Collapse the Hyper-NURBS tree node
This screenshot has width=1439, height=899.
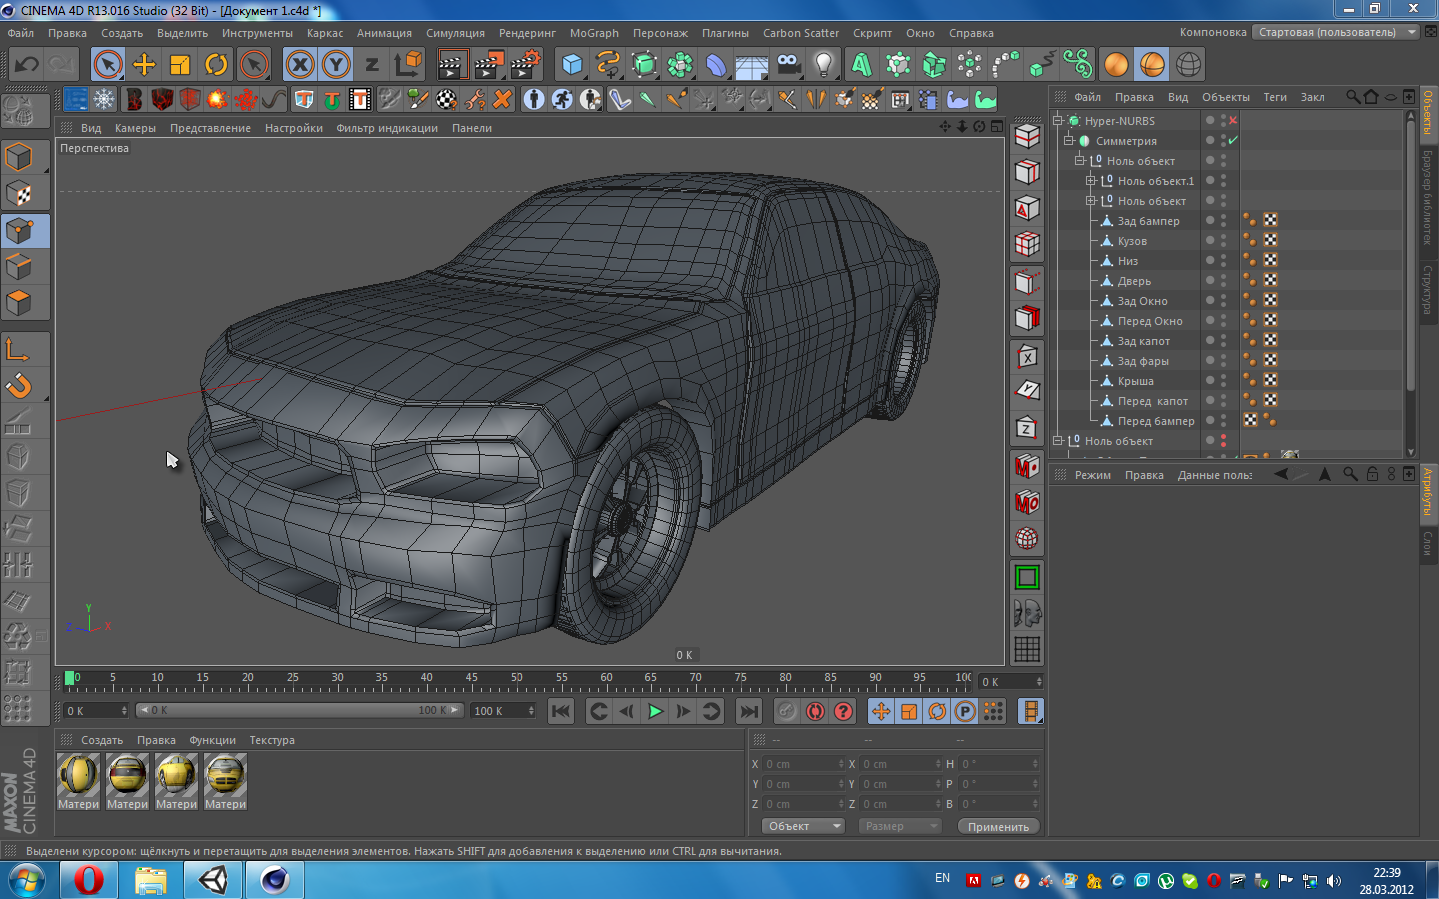tap(1058, 120)
